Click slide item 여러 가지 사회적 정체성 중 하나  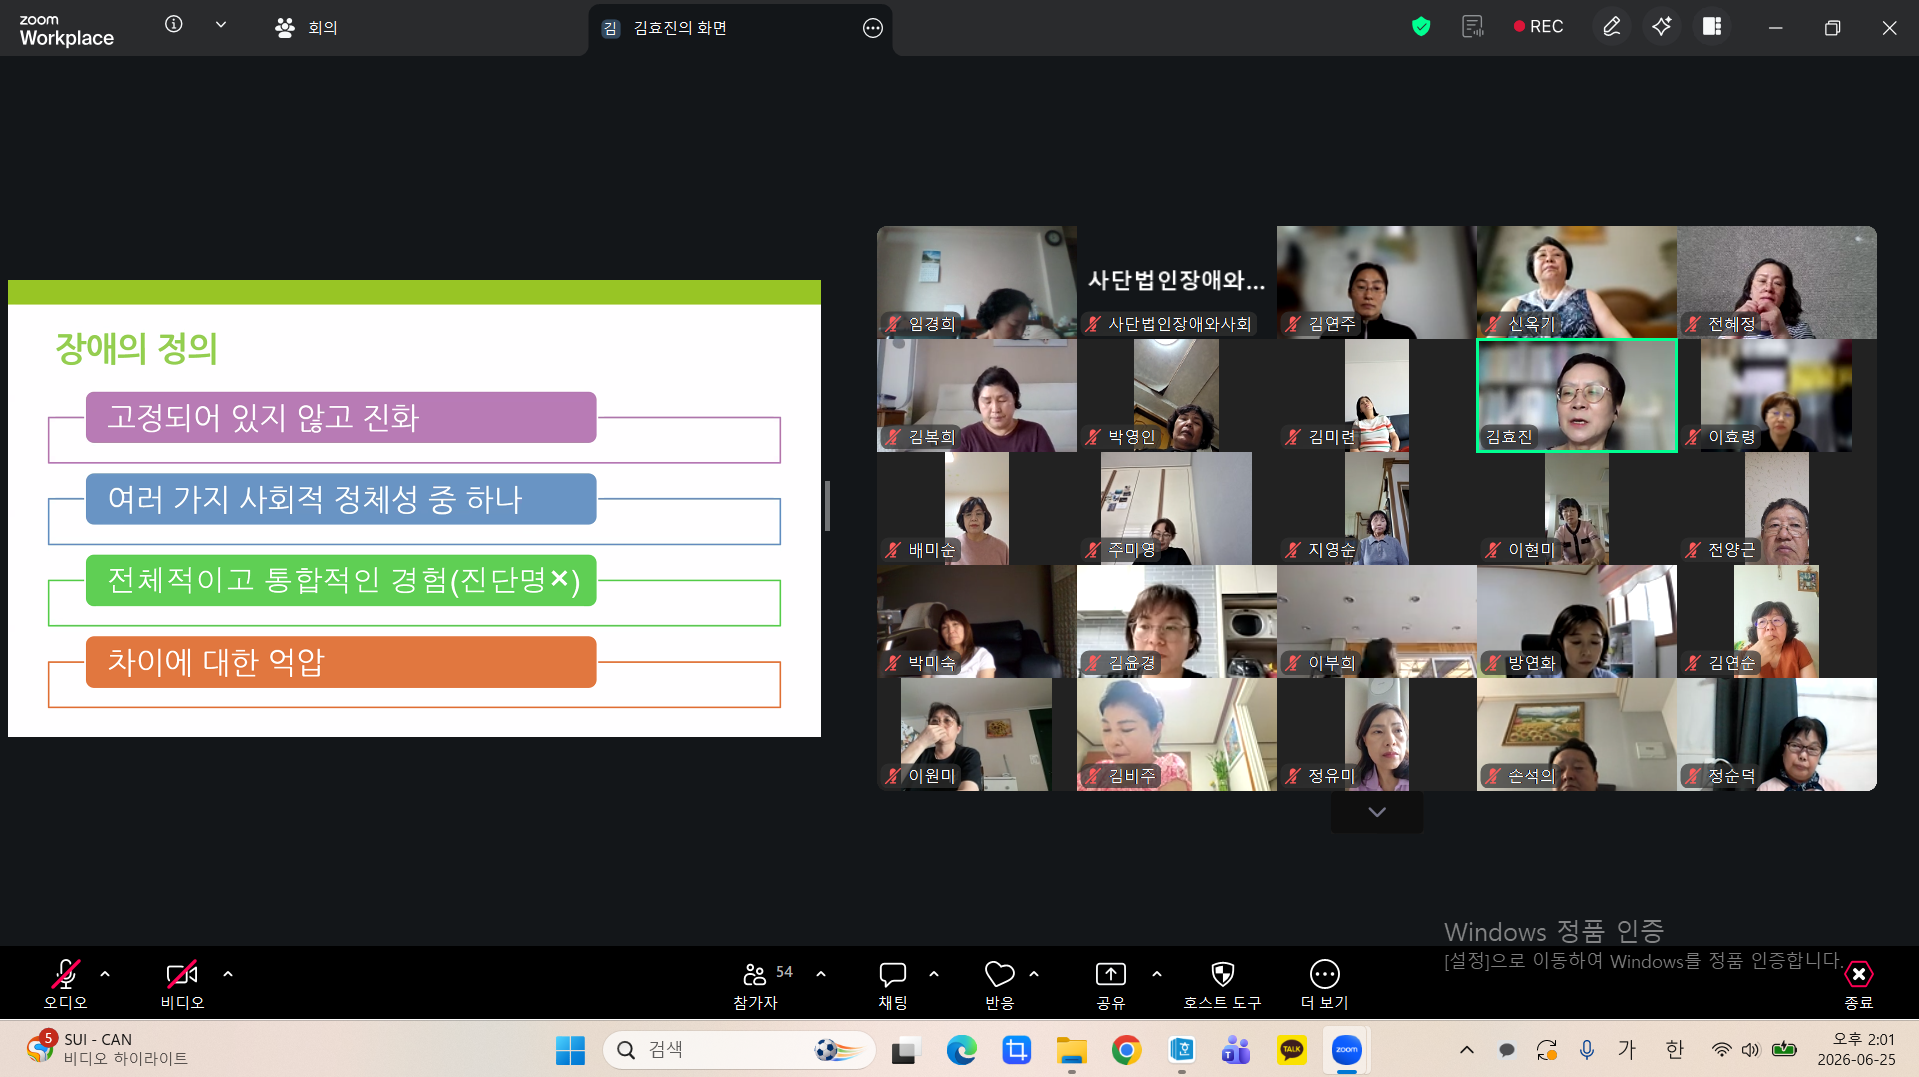341,499
